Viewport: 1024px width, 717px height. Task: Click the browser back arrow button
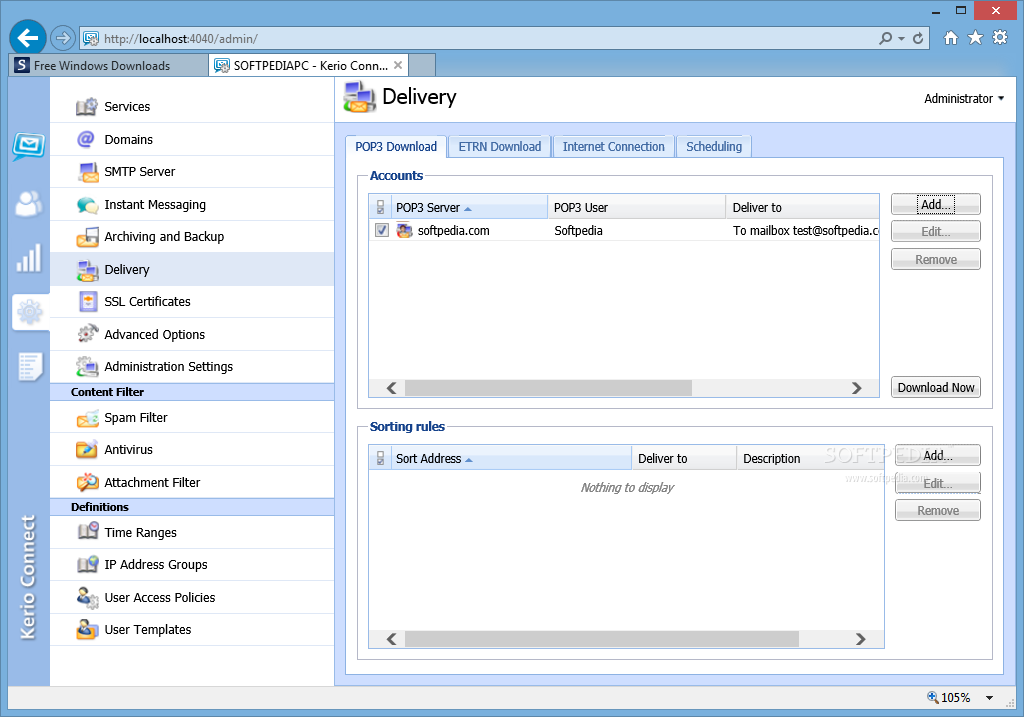coord(28,39)
